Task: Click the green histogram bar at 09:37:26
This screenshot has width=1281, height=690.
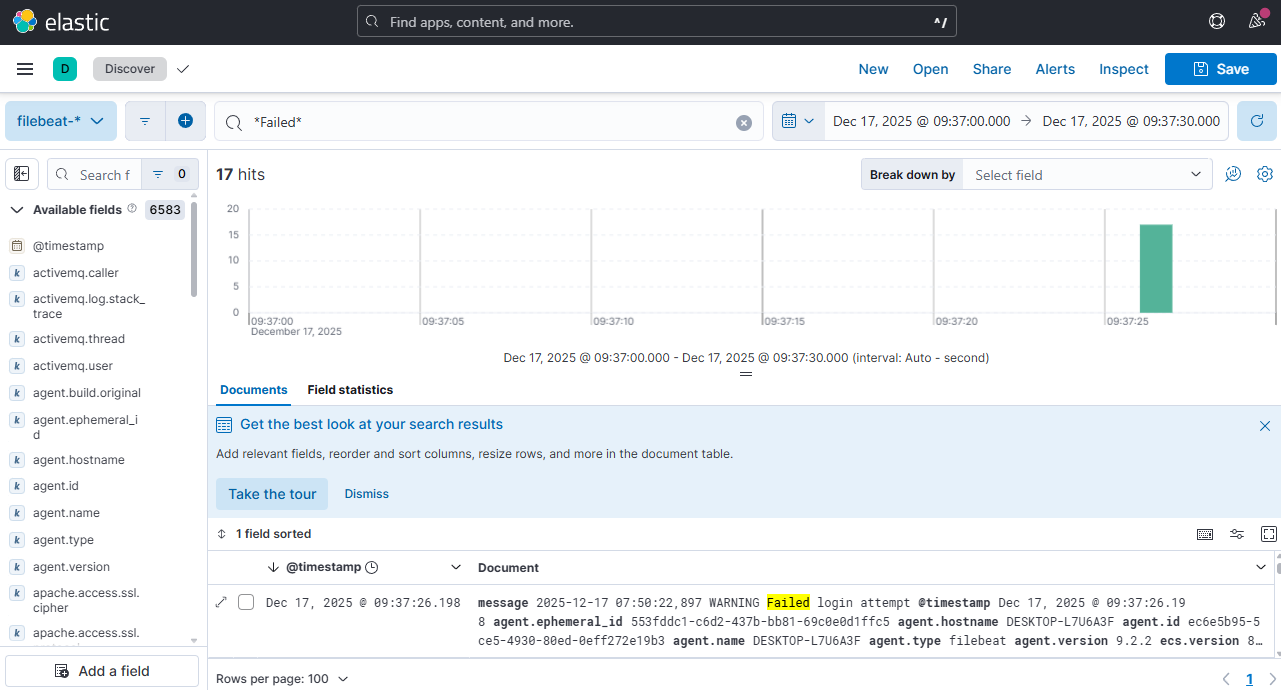Action: tap(1156, 268)
